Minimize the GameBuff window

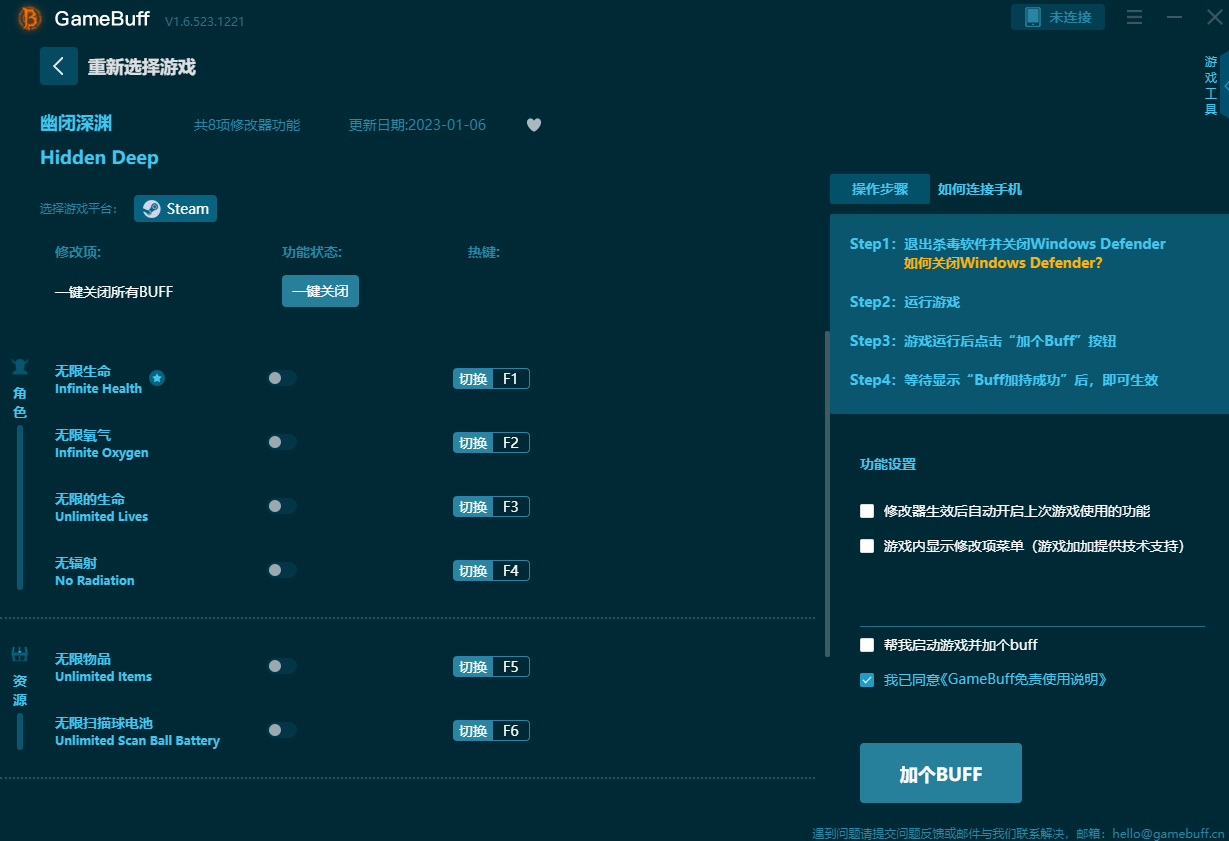[x=1174, y=17]
